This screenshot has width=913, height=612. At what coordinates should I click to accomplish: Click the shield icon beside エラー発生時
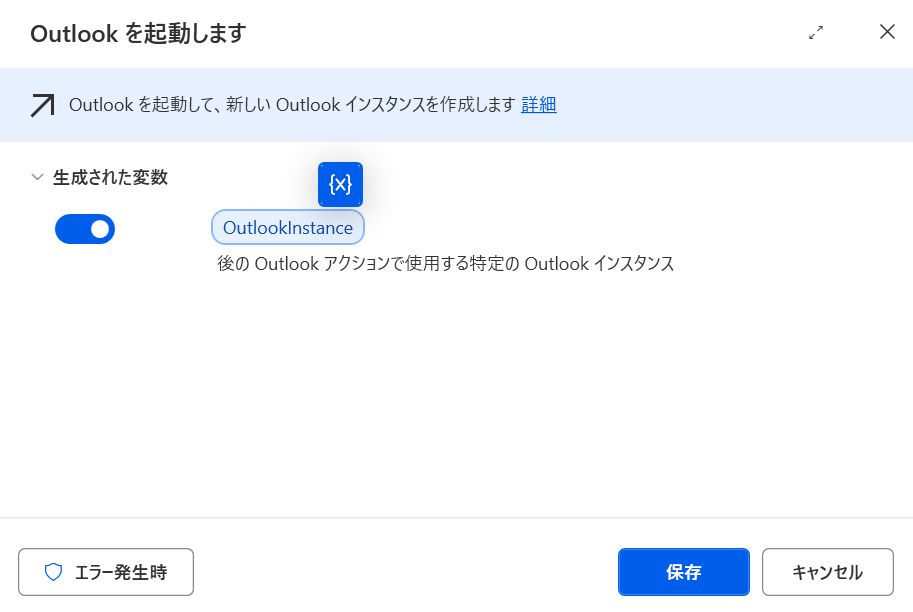pos(54,572)
